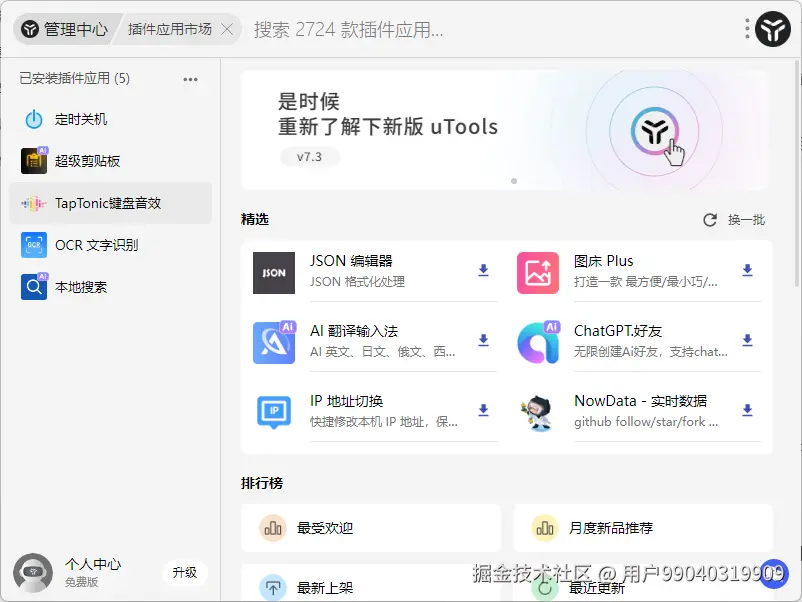The height and width of the screenshot is (602, 802).
Task: Open the AI 翻译输入法 plugin icon
Action: coord(274,342)
